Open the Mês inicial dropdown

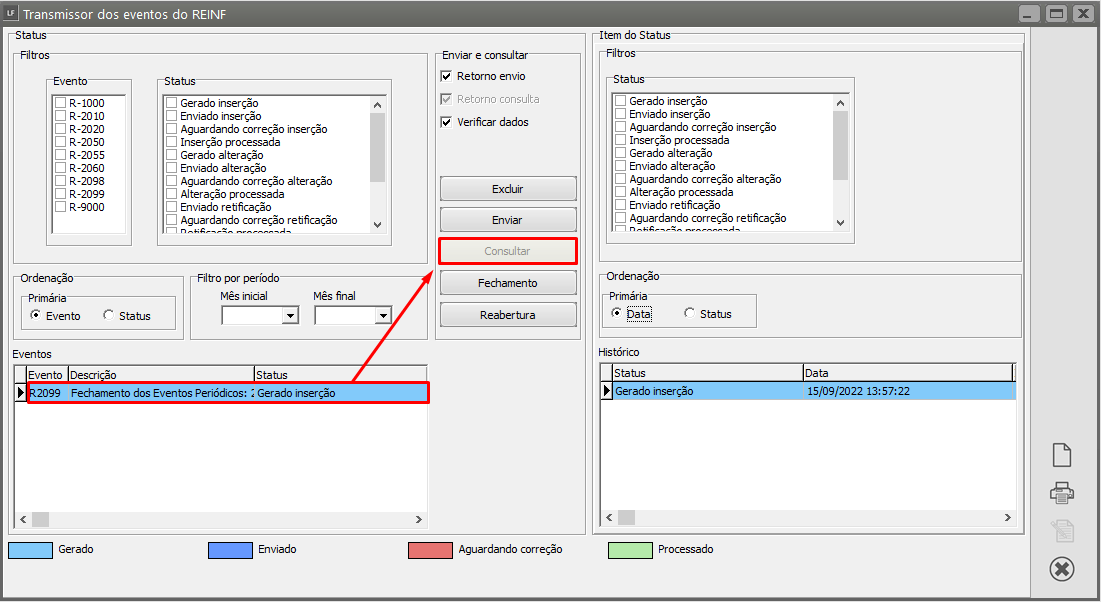[291, 316]
